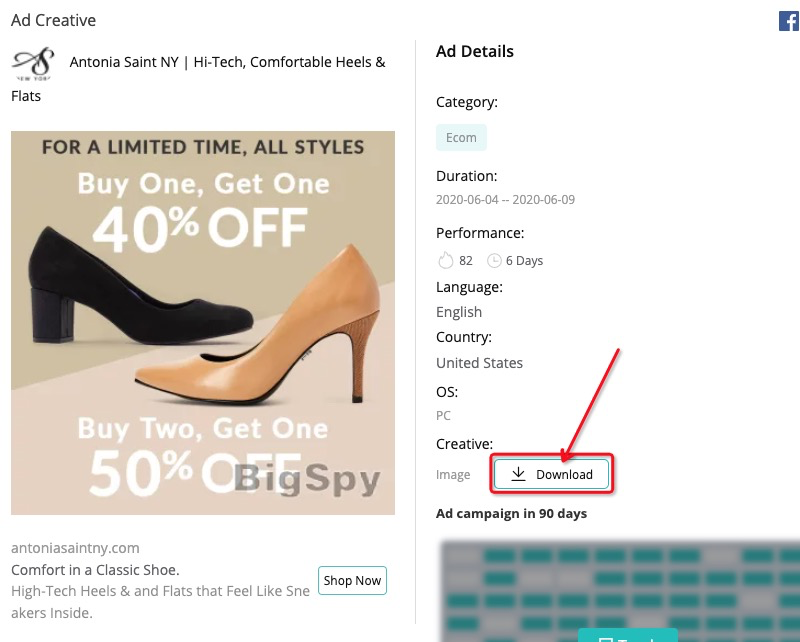Click the Facebook icon at top right
The width and height of the screenshot is (800, 642).
coord(789,21)
